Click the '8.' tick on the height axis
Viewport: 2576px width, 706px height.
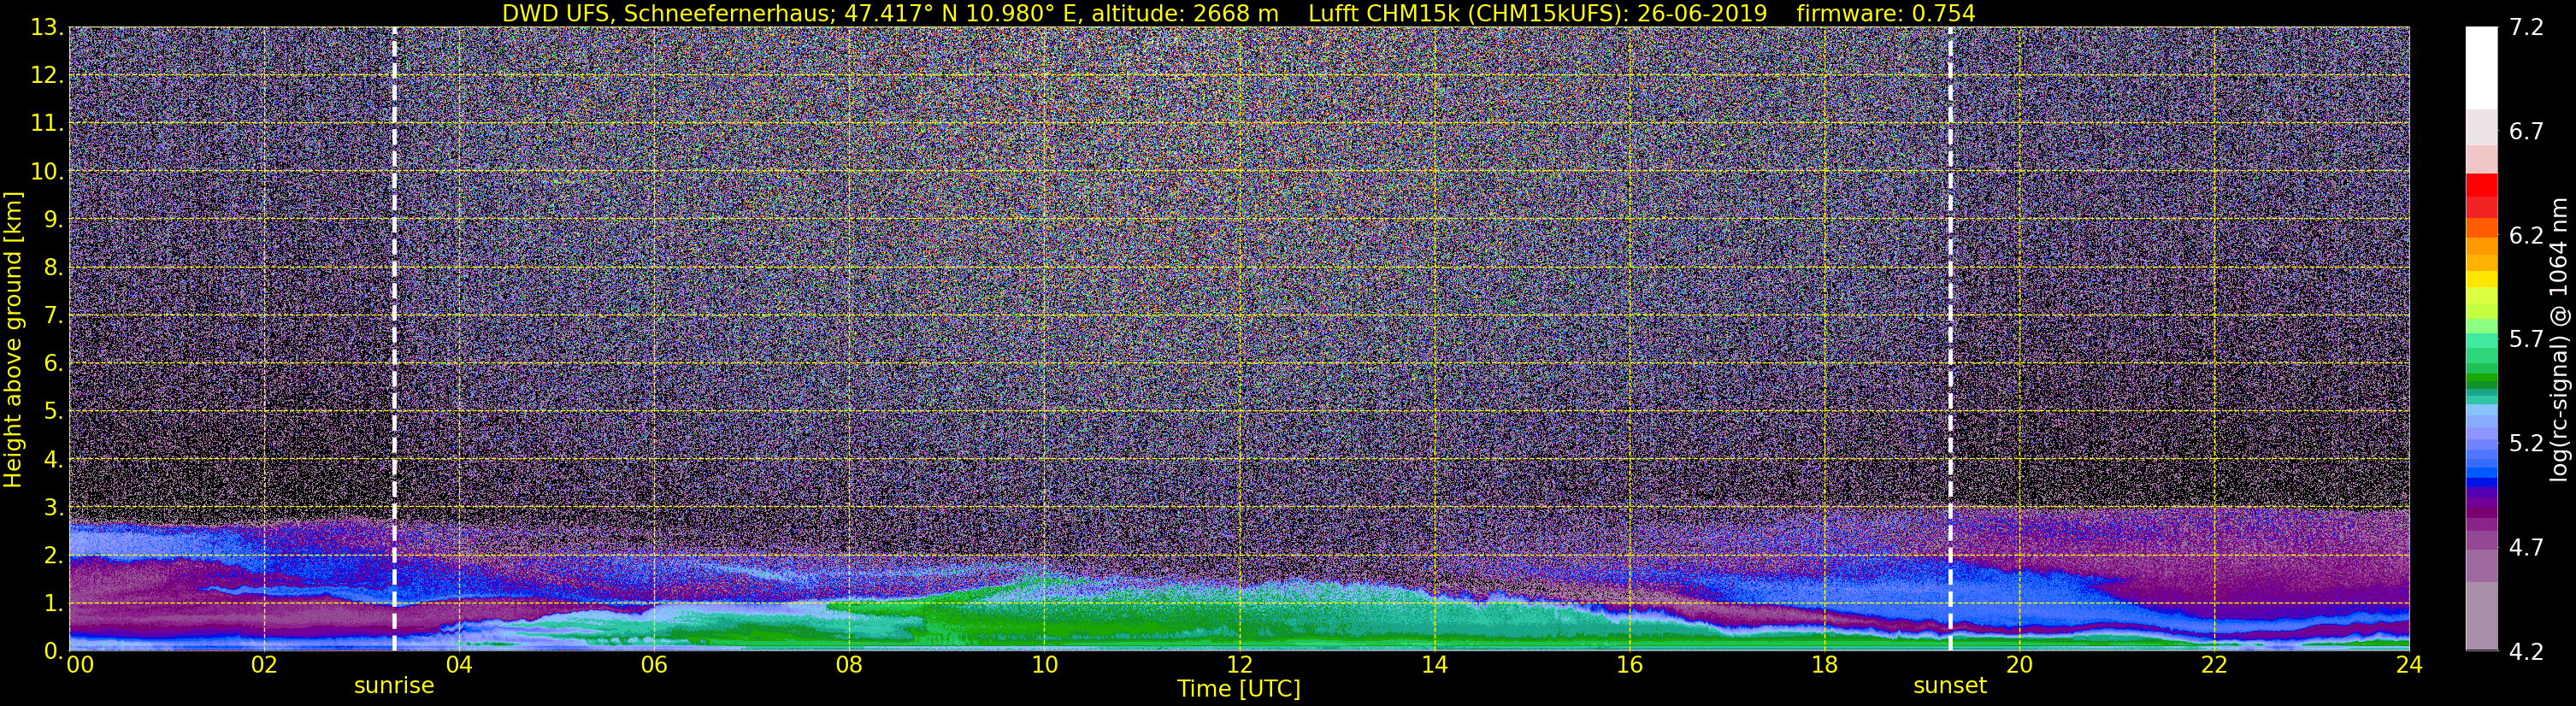pyautogui.click(x=54, y=267)
